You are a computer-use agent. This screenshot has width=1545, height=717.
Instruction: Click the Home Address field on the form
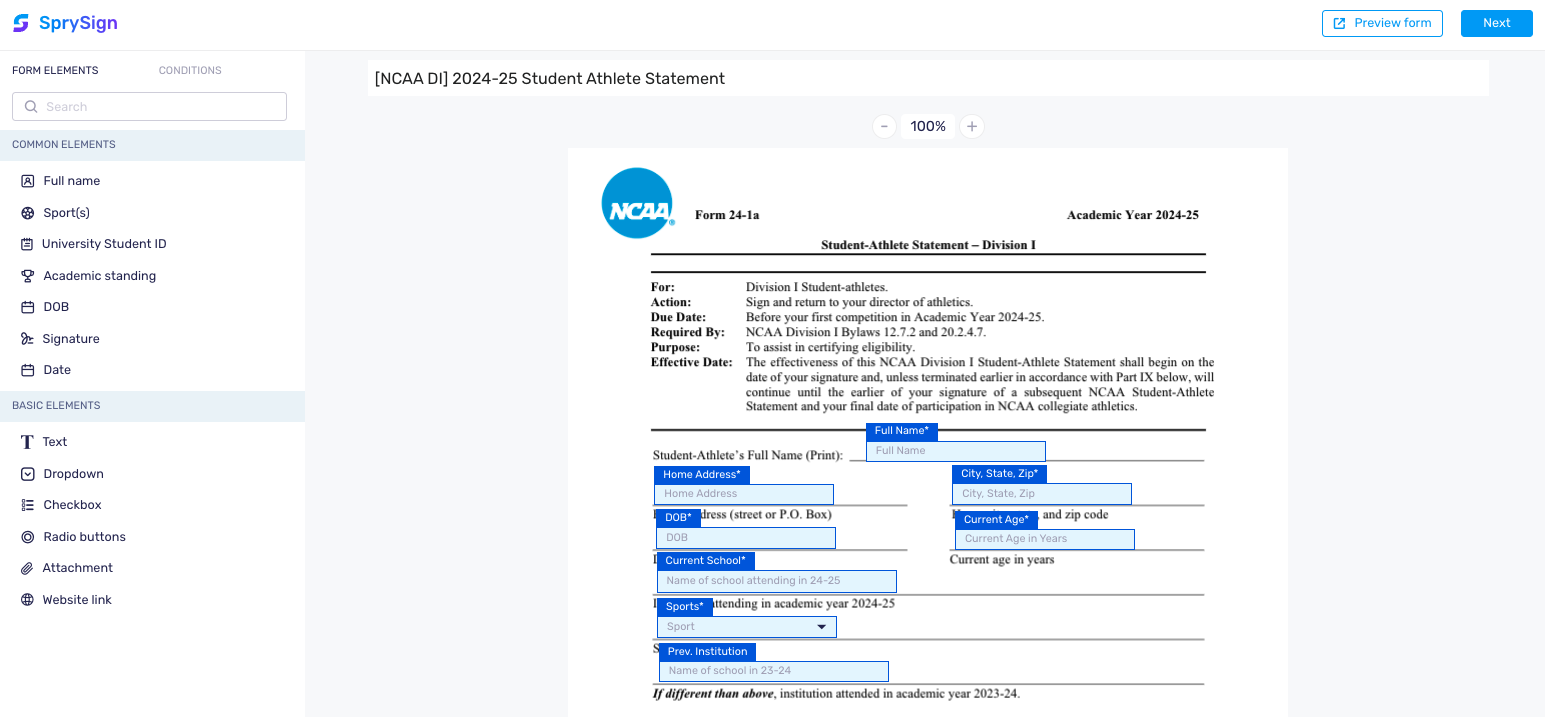point(744,494)
